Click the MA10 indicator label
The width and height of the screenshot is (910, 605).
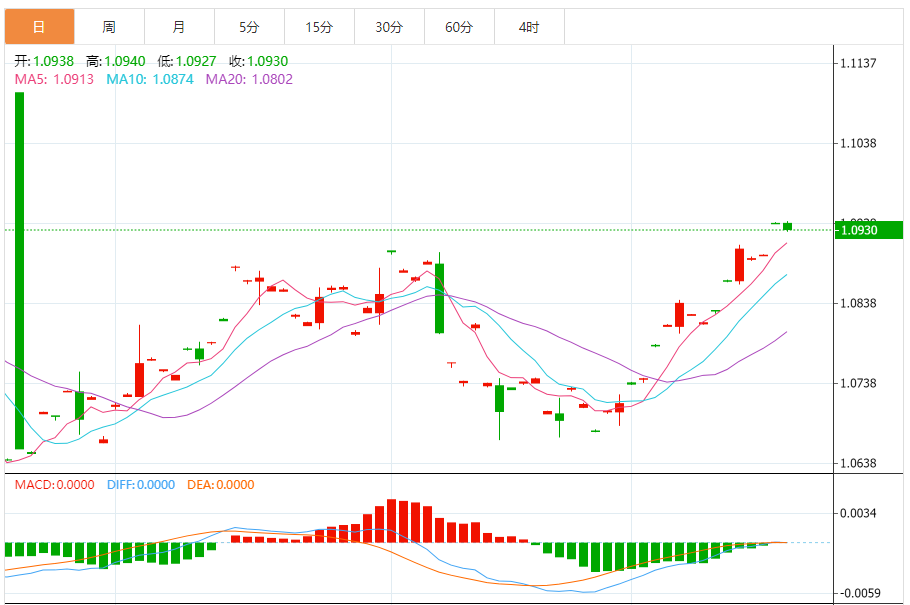150,79
